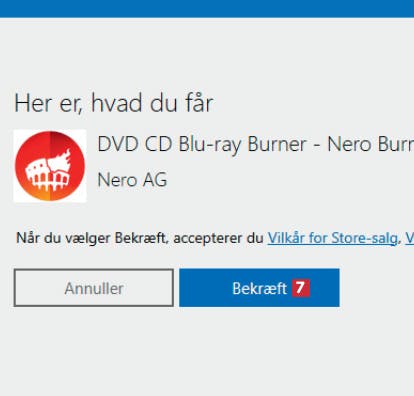Click the Nero AG publisher name
Screen dimensions: 414x396
(132, 180)
